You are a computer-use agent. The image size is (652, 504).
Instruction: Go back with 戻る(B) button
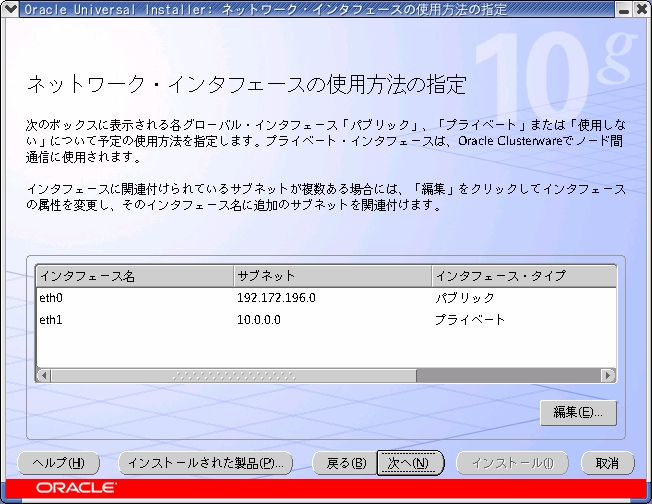[346, 463]
